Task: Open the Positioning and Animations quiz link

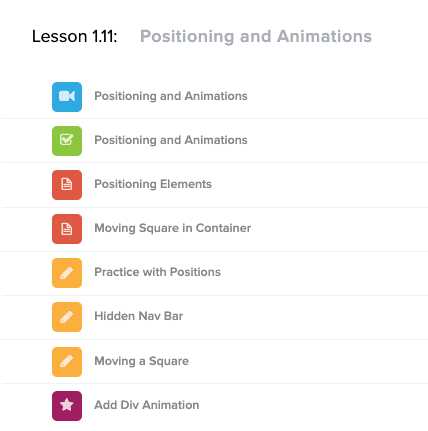Action: [x=171, y=140]
